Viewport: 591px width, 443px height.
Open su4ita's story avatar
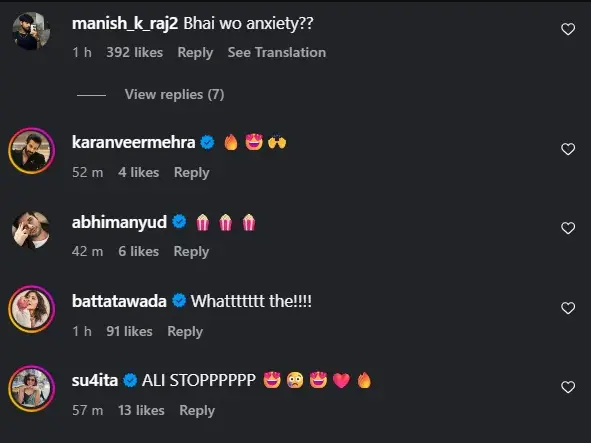click(32, 388)
